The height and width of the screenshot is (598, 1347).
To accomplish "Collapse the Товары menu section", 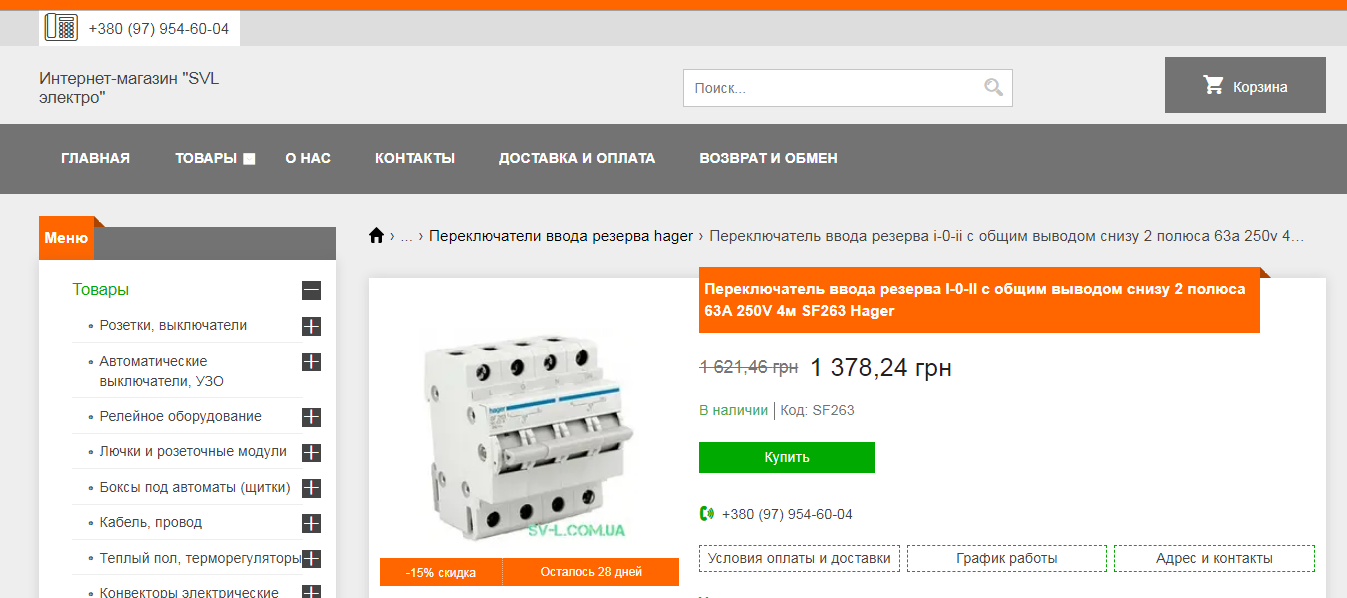I will click(311, 291).
